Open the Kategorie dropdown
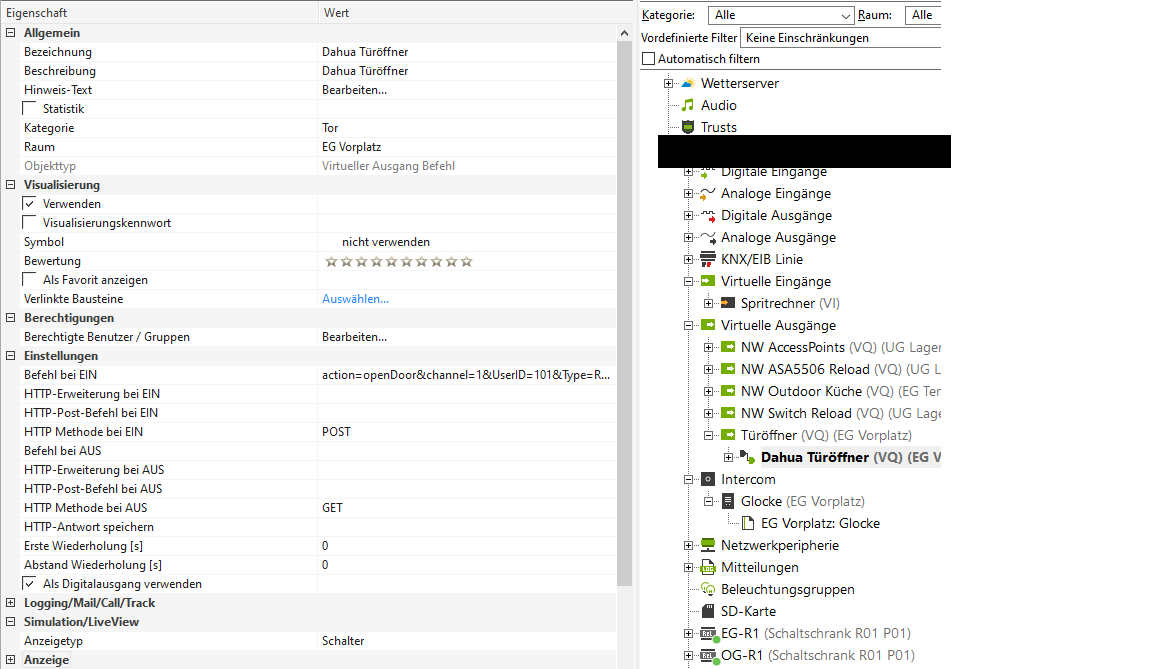1152x669 pixels. pos(847,15)
